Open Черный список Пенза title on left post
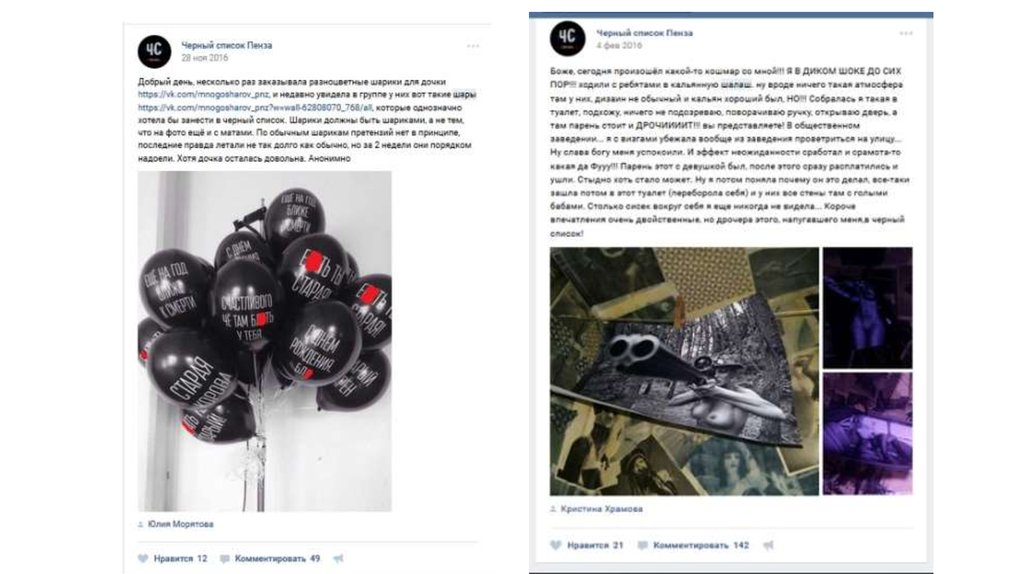 tap(227, 45)
